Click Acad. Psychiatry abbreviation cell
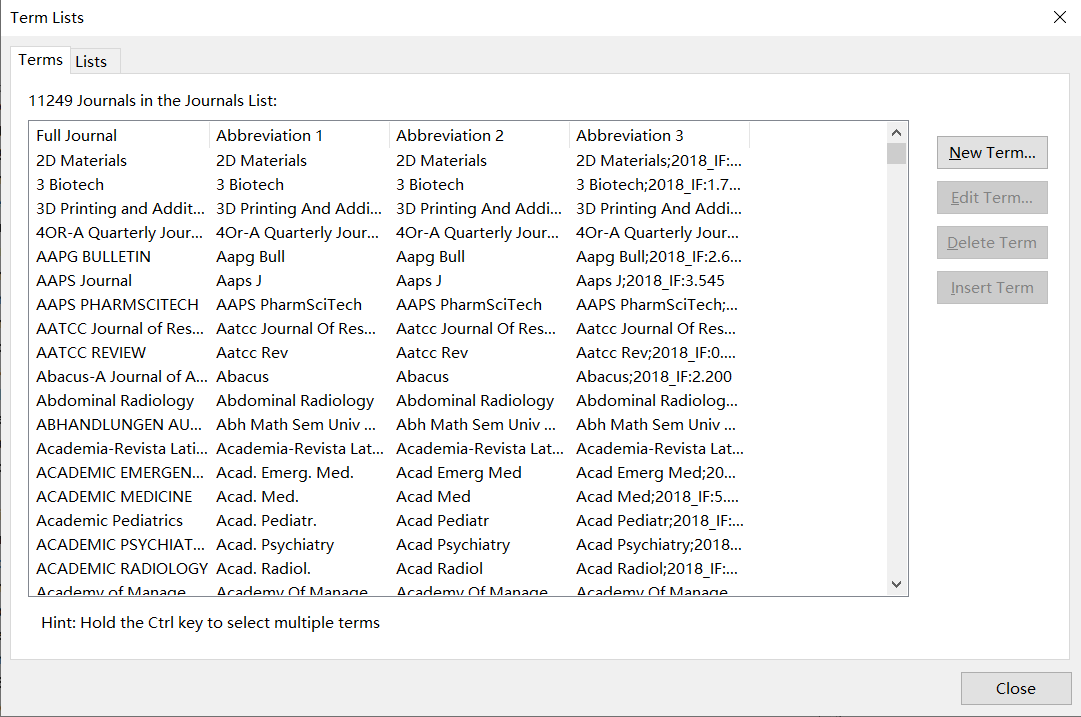Screen dimensions: 1081x717 tap(275, 545)
